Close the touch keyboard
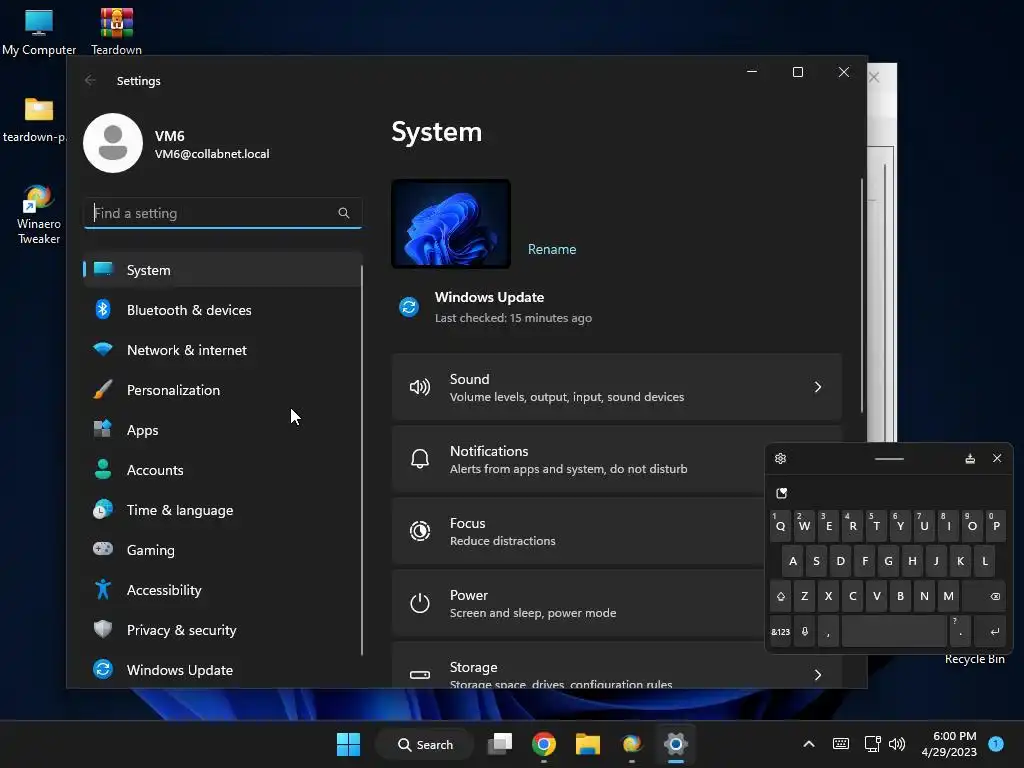Viewport: 1024px width, 768px height. [x=997, y=458]
